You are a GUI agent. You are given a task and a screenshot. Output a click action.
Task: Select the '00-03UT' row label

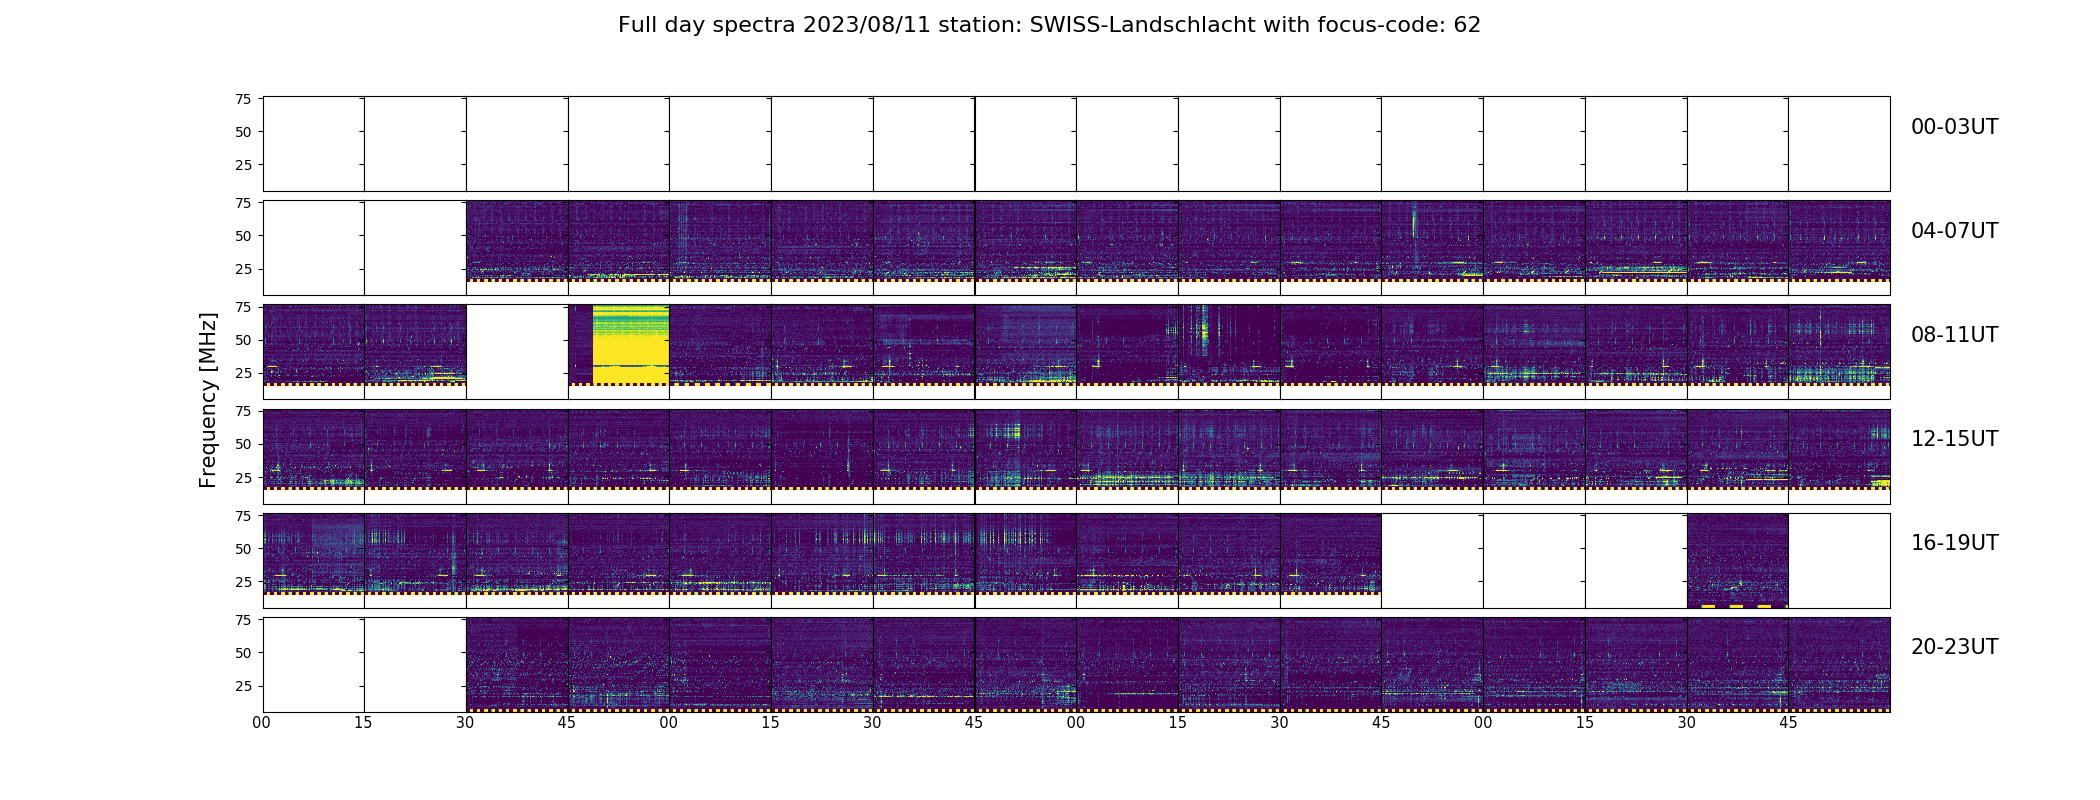tap(1954, 127)
